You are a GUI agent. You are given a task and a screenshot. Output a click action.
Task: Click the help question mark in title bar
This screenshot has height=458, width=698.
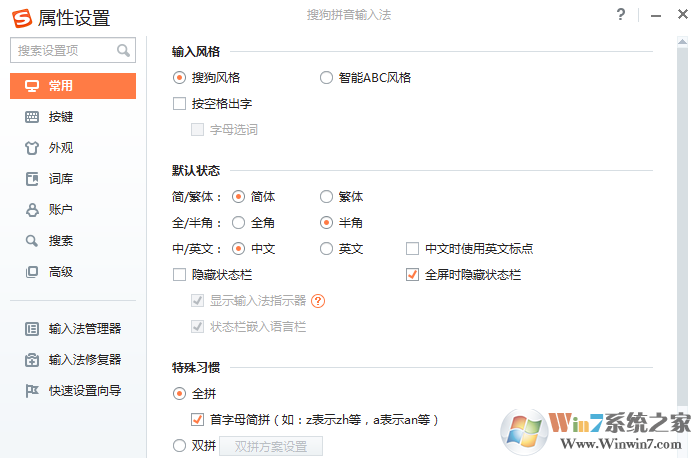(x=621, y=15)
